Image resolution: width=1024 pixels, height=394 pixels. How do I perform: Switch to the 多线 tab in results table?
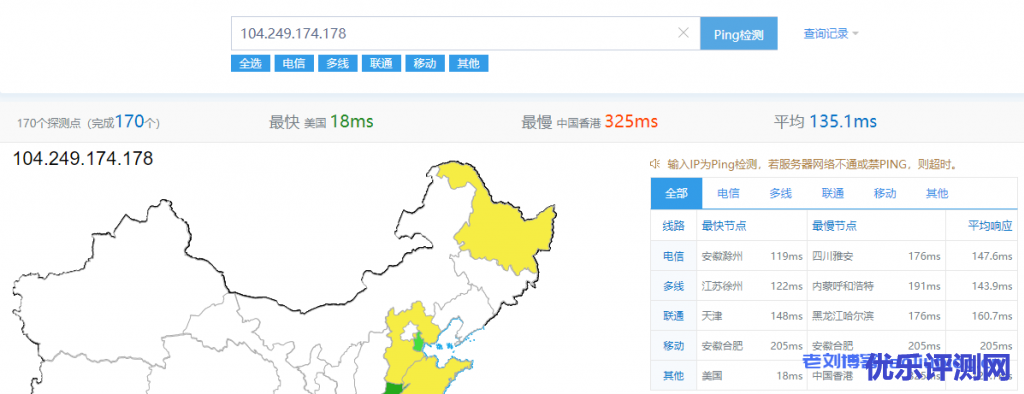780,193
